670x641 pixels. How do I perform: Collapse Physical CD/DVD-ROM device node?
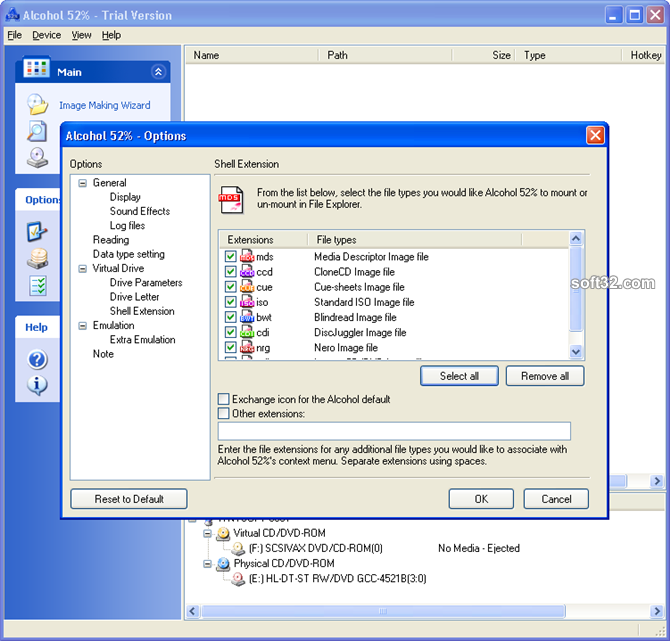207,564
